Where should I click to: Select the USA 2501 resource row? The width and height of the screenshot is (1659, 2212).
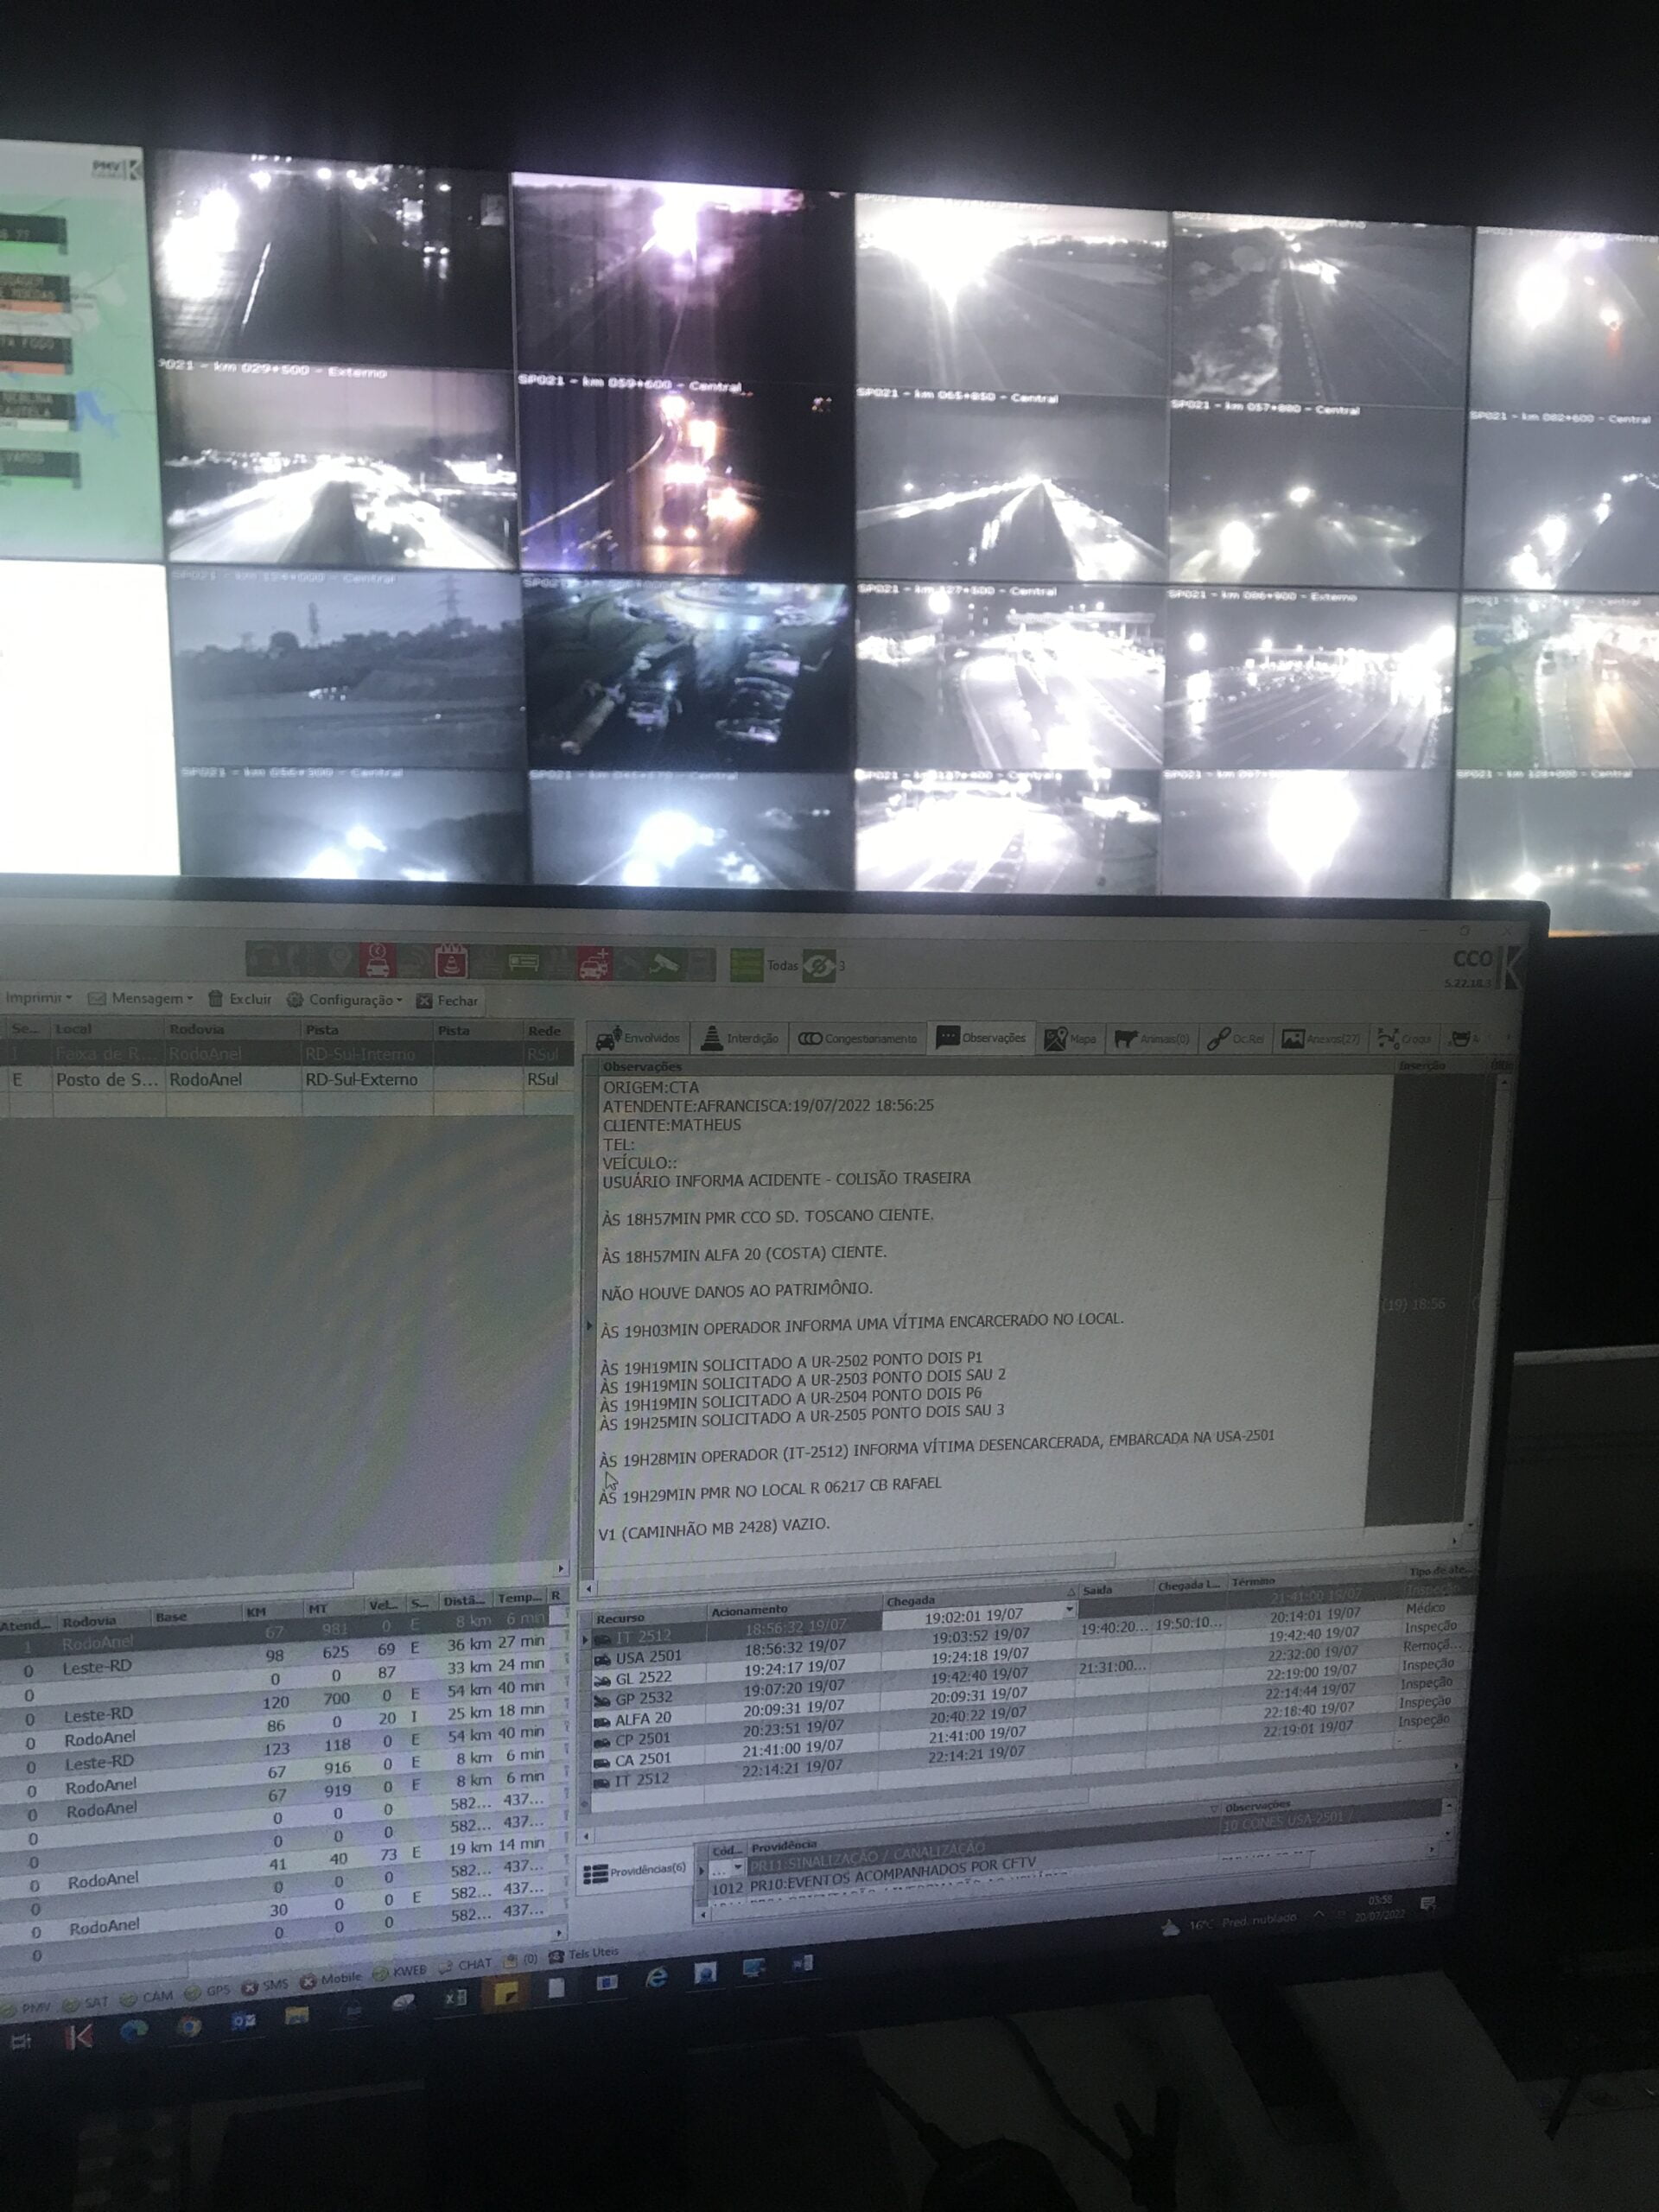click(648, 1657)
